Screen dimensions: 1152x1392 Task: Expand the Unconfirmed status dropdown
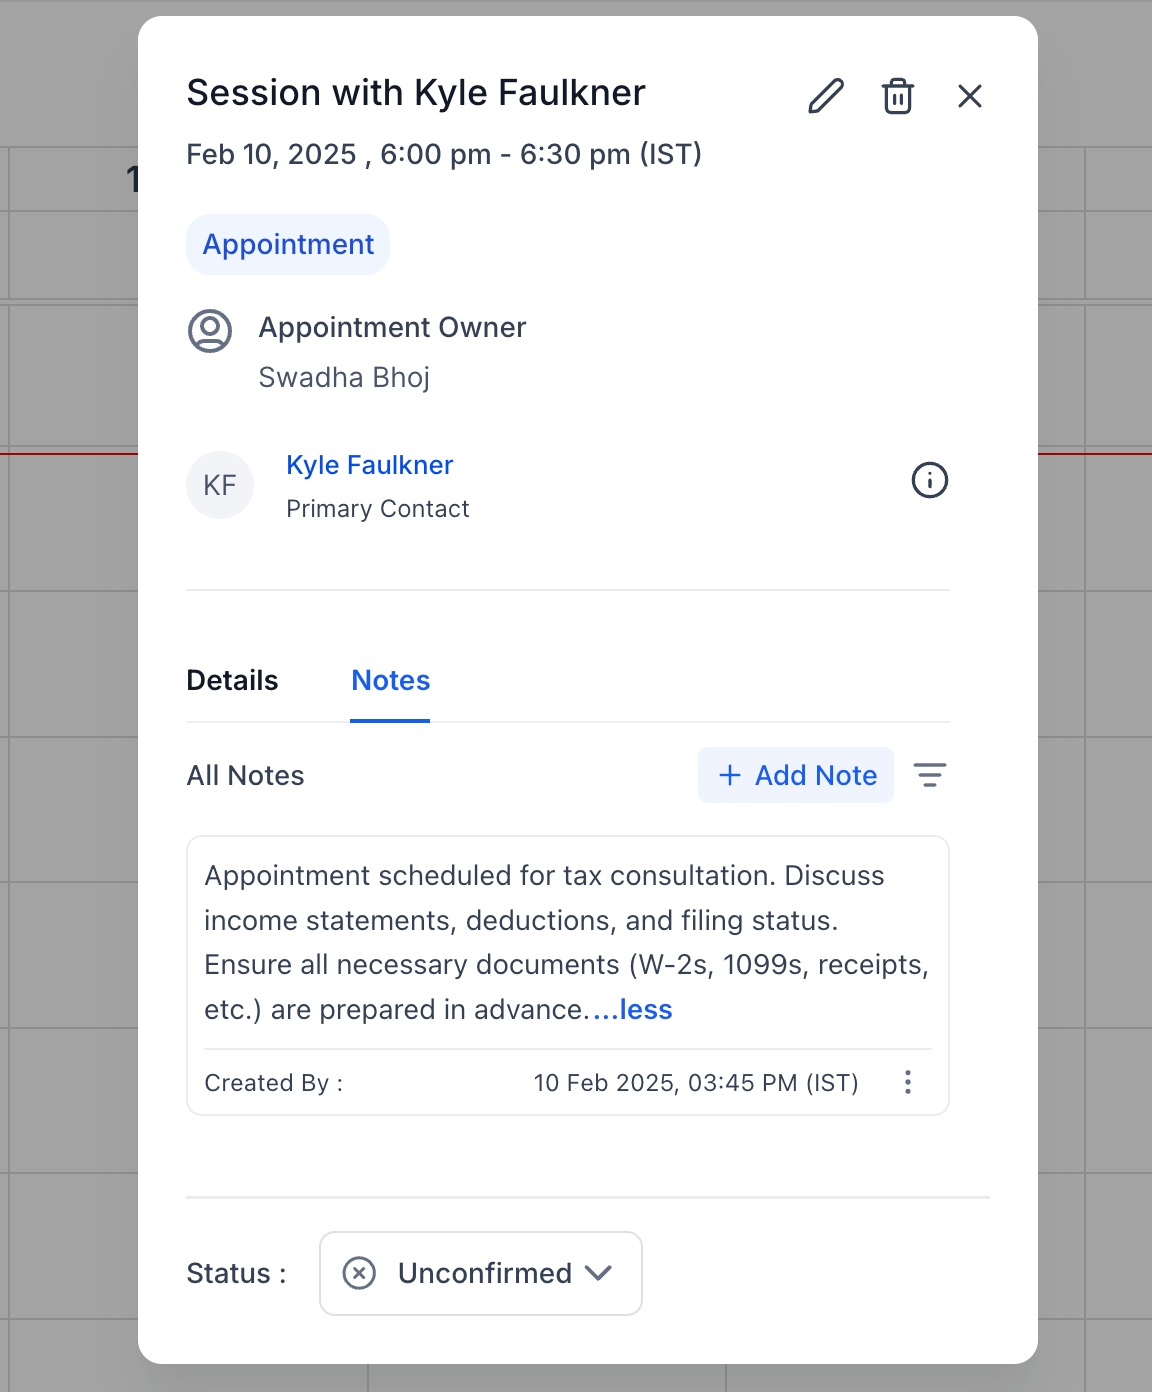481,1273
